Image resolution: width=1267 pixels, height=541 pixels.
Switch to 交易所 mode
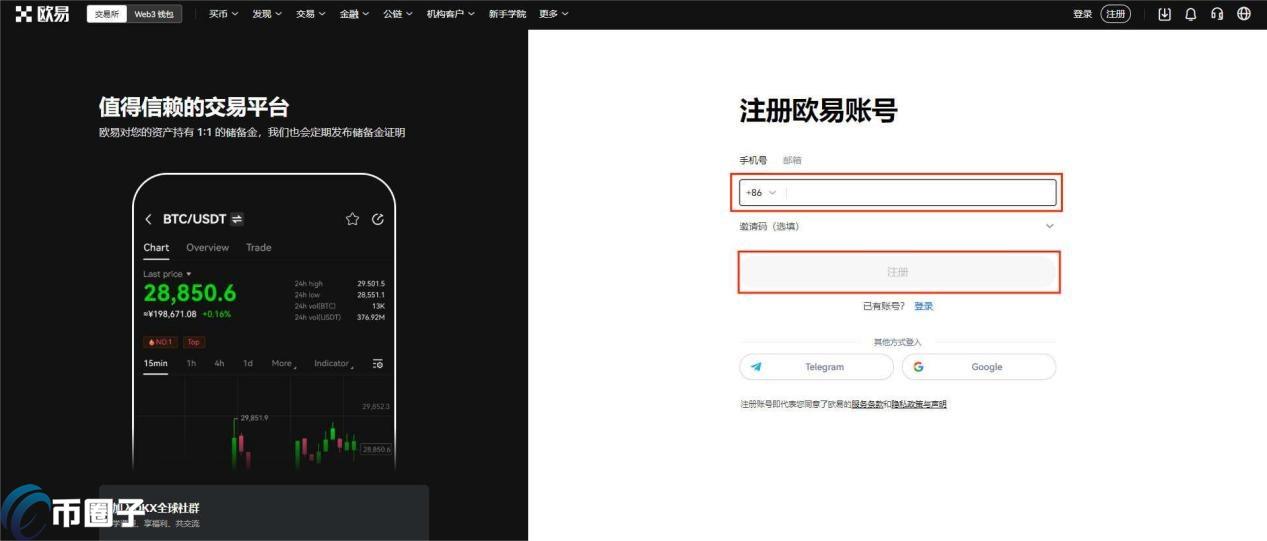[107, 14]
